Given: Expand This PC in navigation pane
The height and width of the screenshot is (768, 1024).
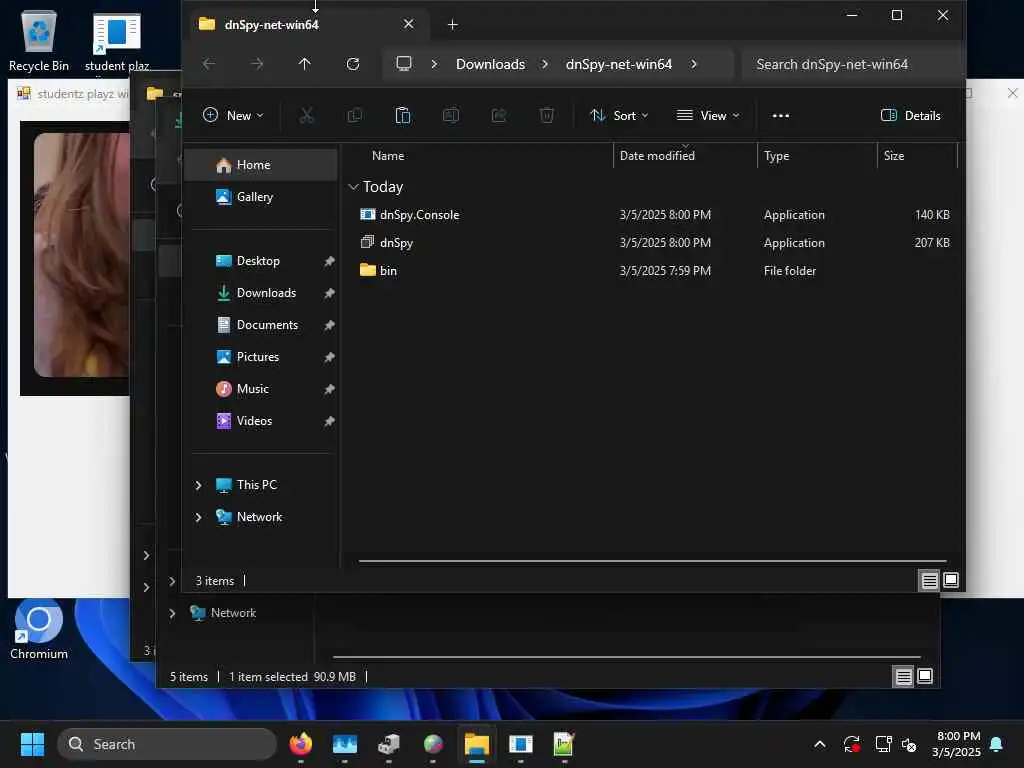Looking at the screenshot, I should click(199, 485).
